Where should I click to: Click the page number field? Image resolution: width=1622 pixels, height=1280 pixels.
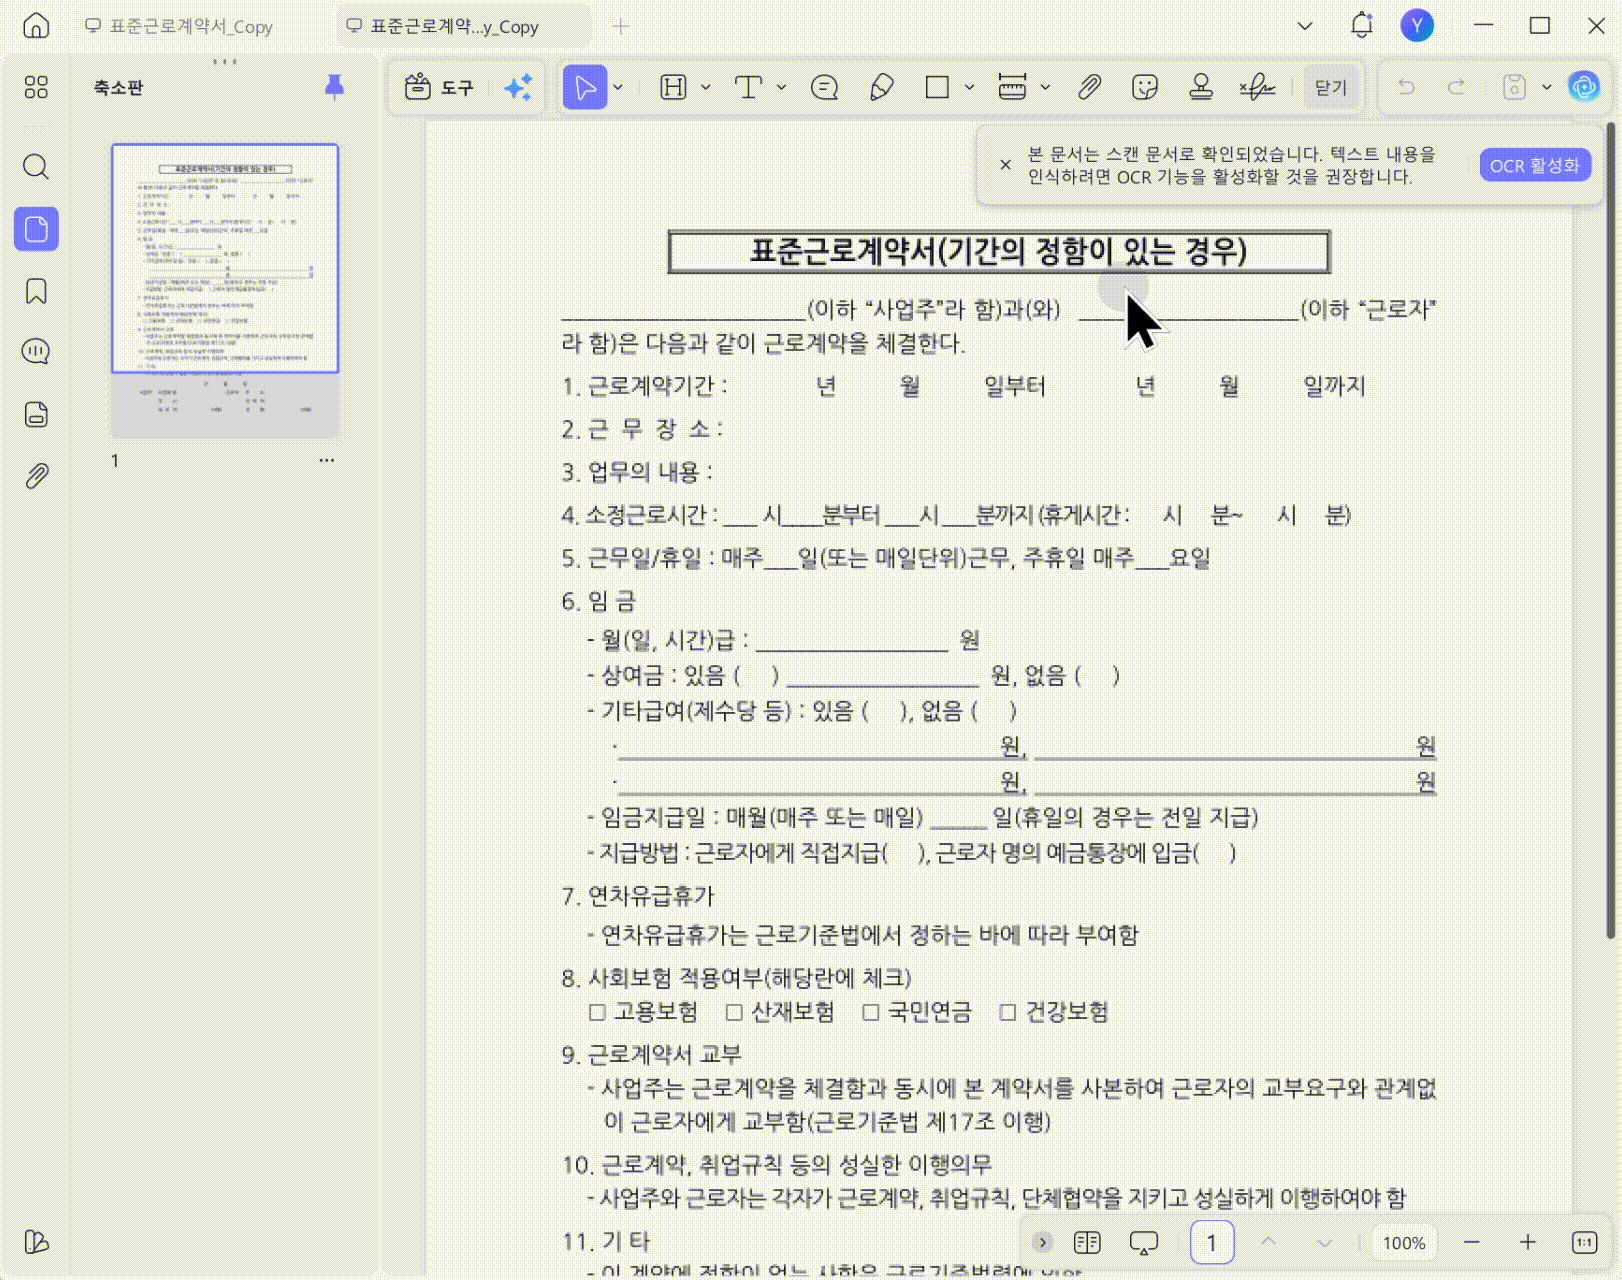[1212, 1242]
